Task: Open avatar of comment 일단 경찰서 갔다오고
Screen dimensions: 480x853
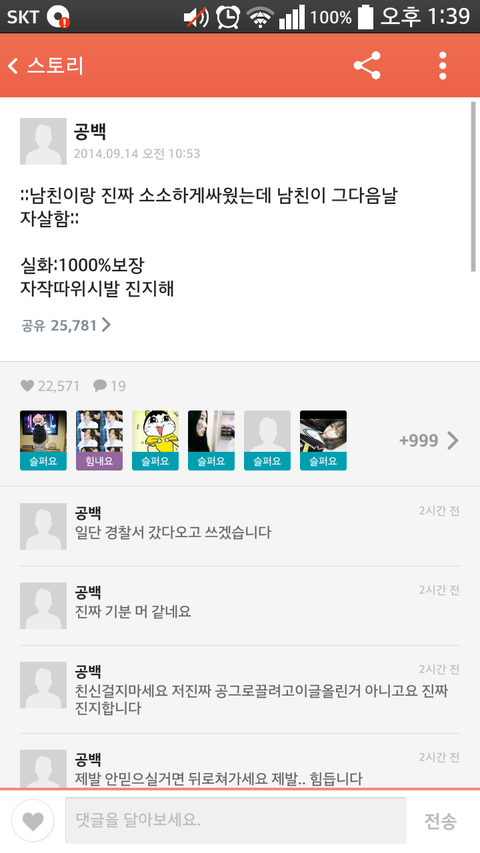Action: pyautogui.click(x=44, y=526)
